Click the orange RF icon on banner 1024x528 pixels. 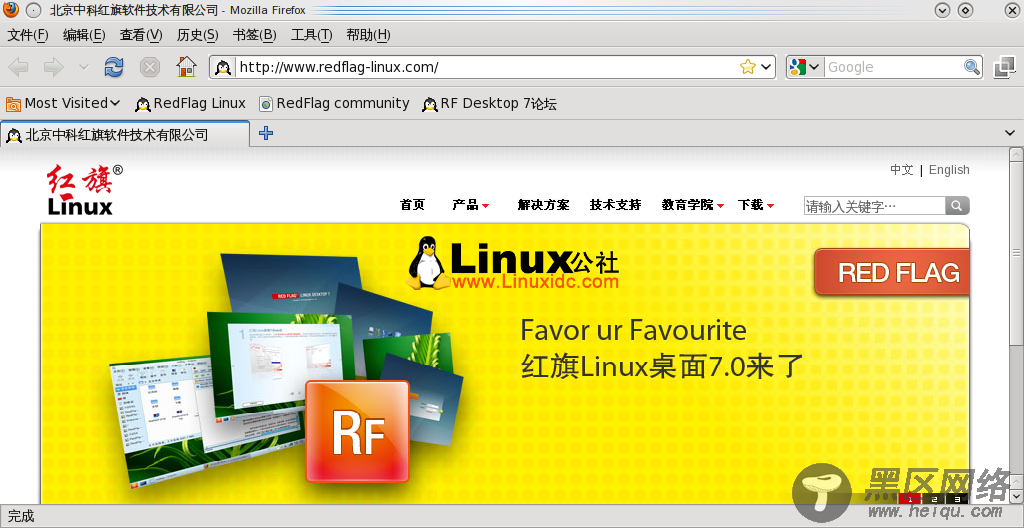pos(358,431)
